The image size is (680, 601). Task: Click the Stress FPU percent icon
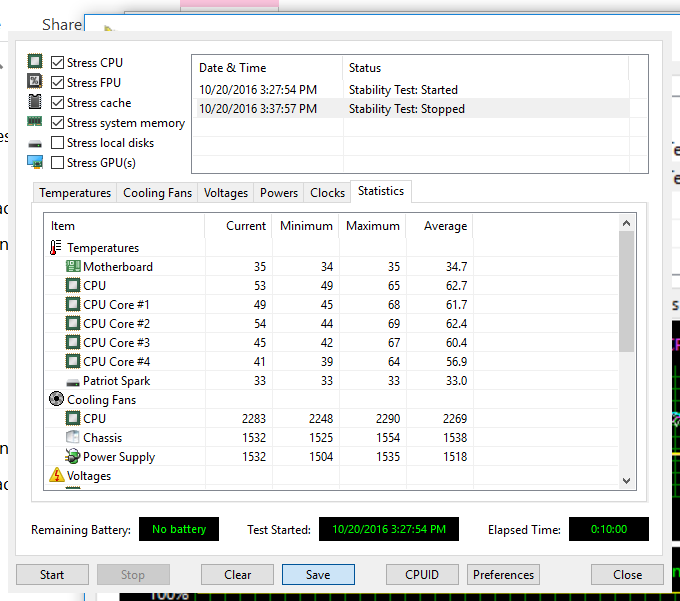(x=35, y=81)
